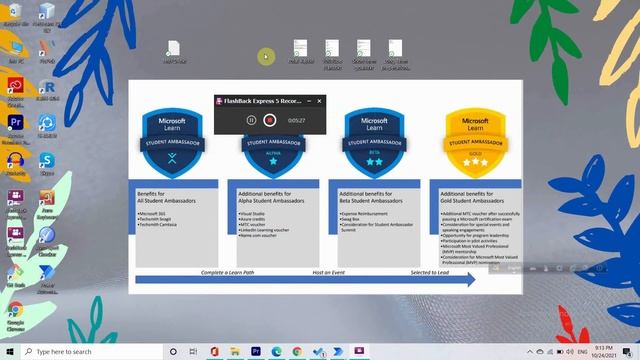
Task: Open the battery status tray icon
Action: click(x=560, y=352)
